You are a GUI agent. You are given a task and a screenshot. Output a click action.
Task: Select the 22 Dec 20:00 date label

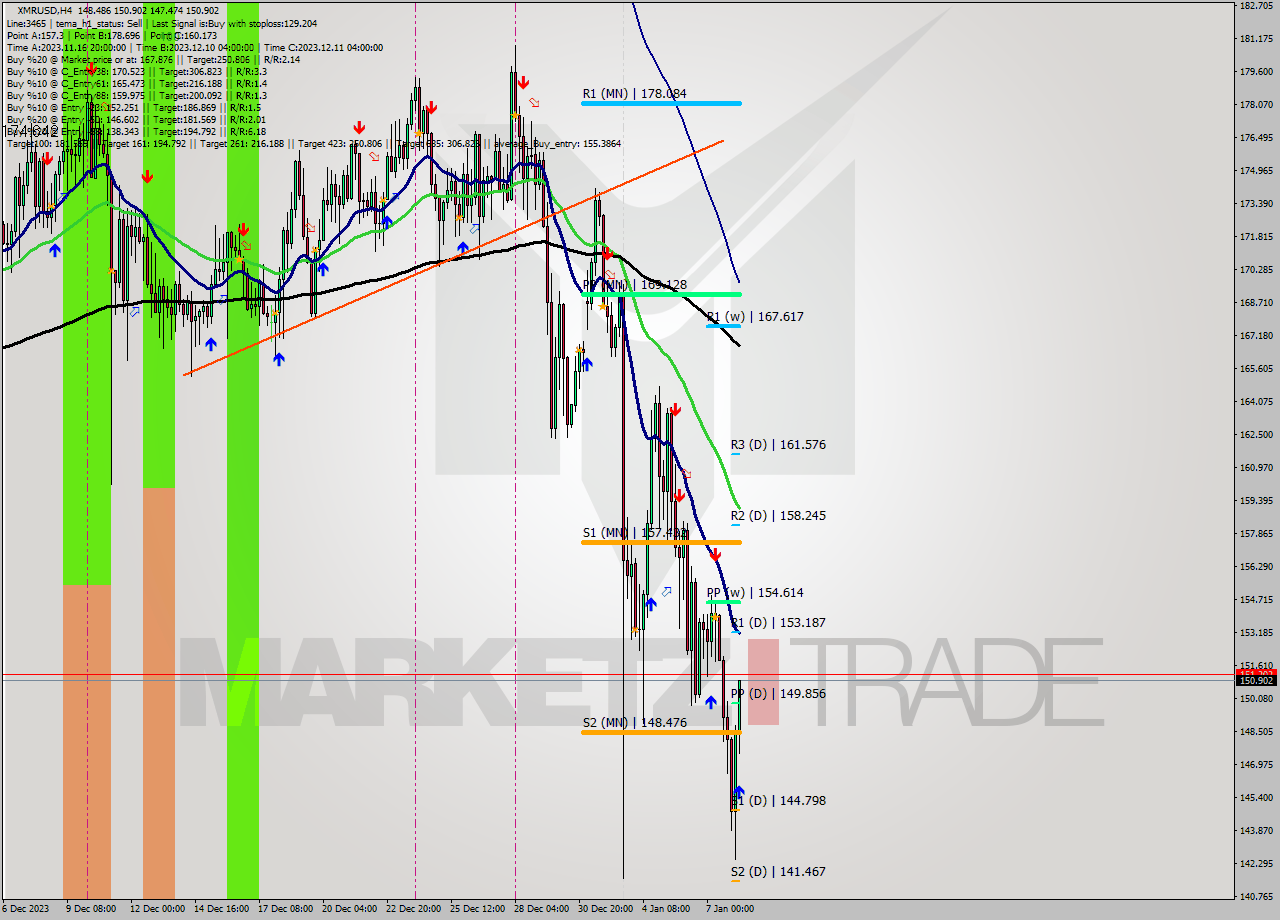(x=414, y=908)
